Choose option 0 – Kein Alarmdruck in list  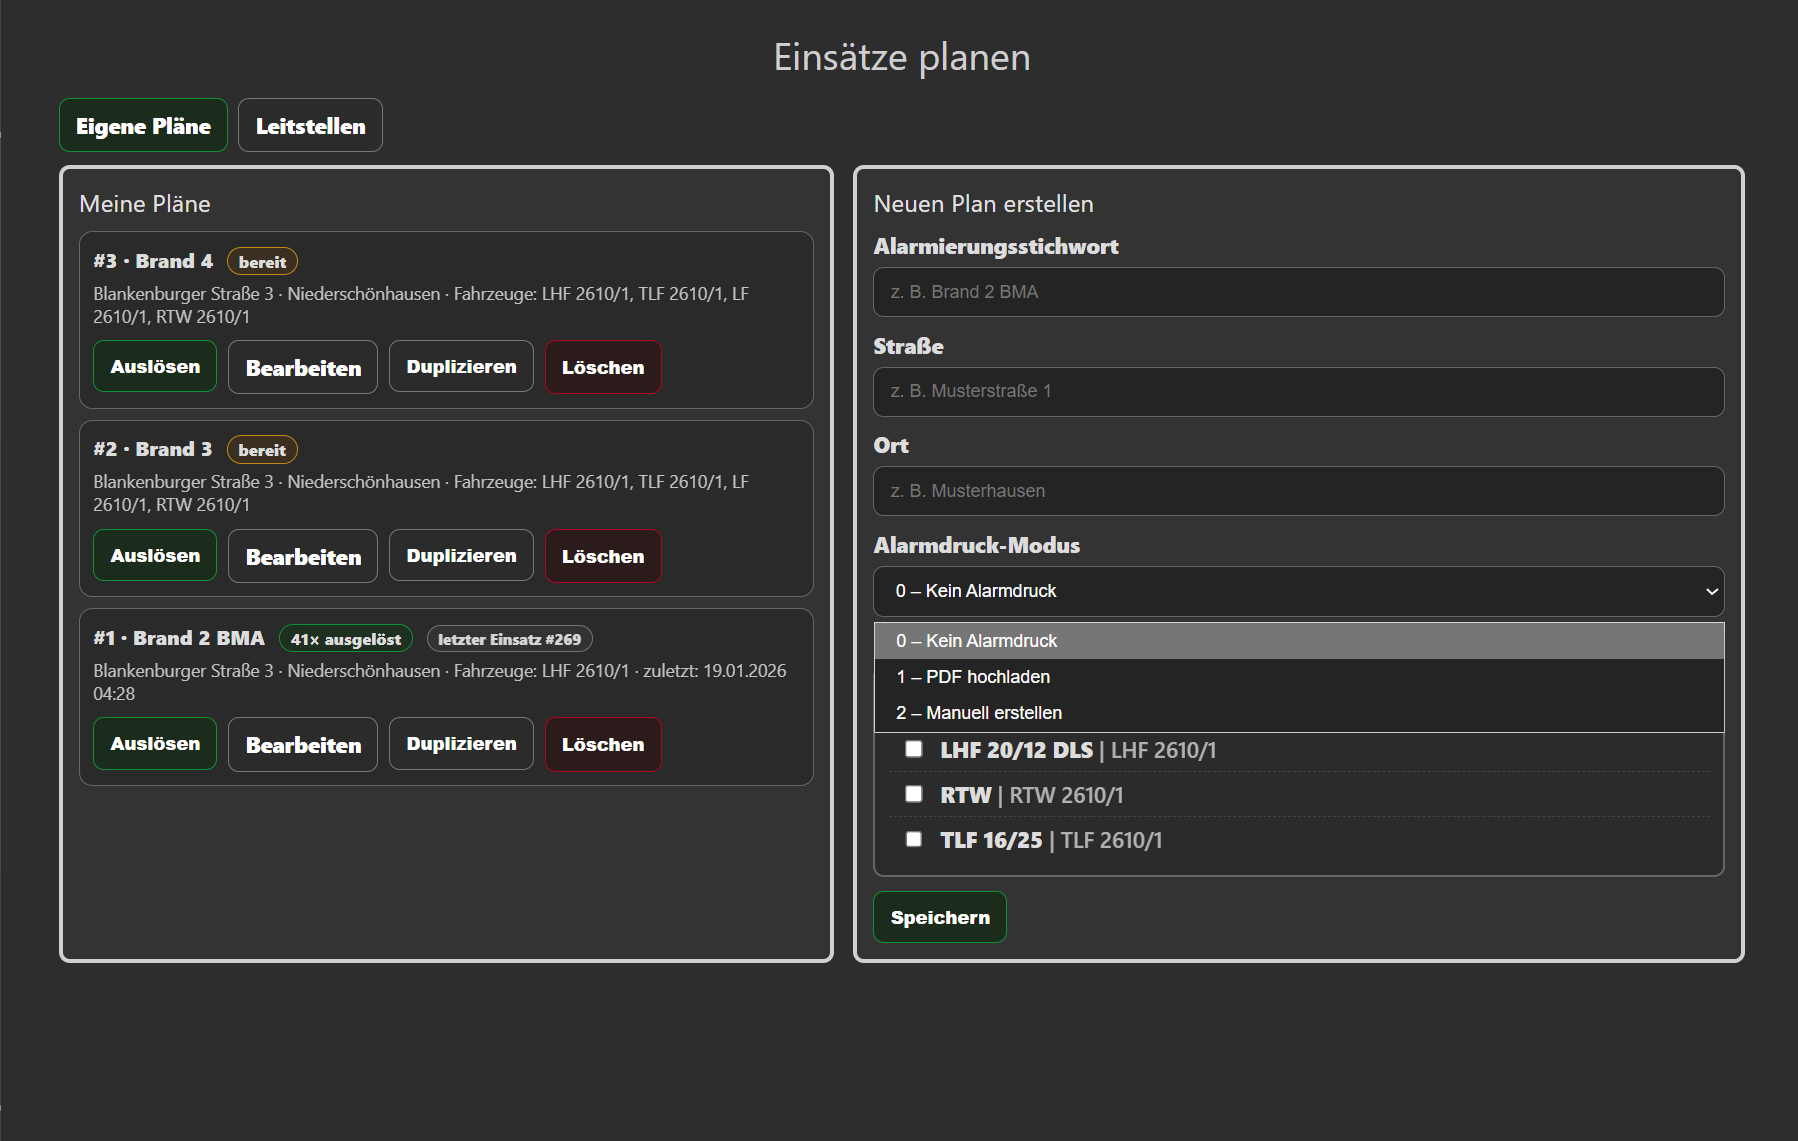[1298, 641]
